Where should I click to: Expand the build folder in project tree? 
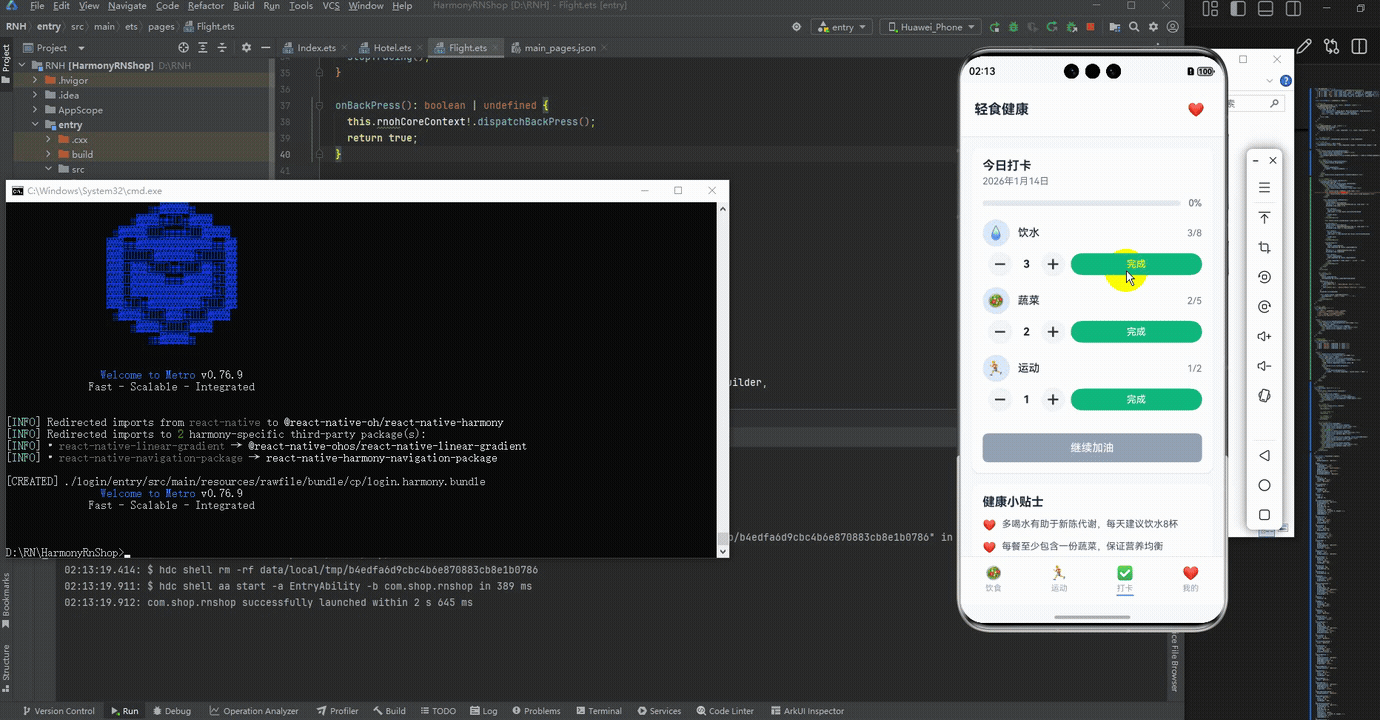(49, 154)
